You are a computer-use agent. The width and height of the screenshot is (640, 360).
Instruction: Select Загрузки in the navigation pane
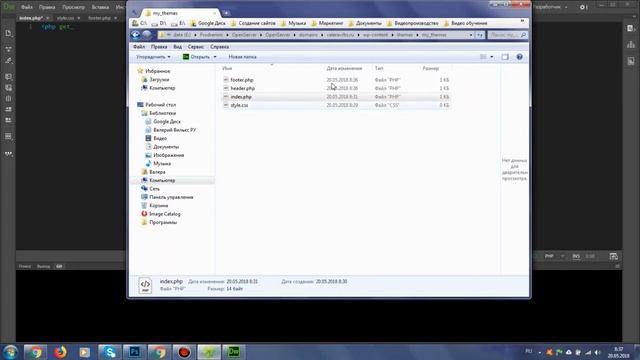159,80
